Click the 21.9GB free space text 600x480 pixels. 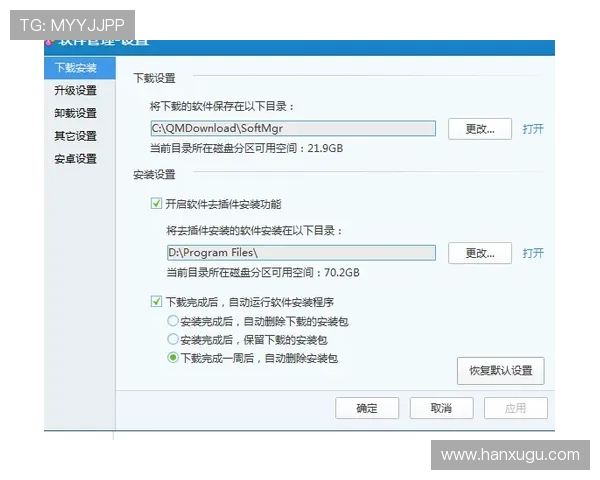(x=325, y=148)
